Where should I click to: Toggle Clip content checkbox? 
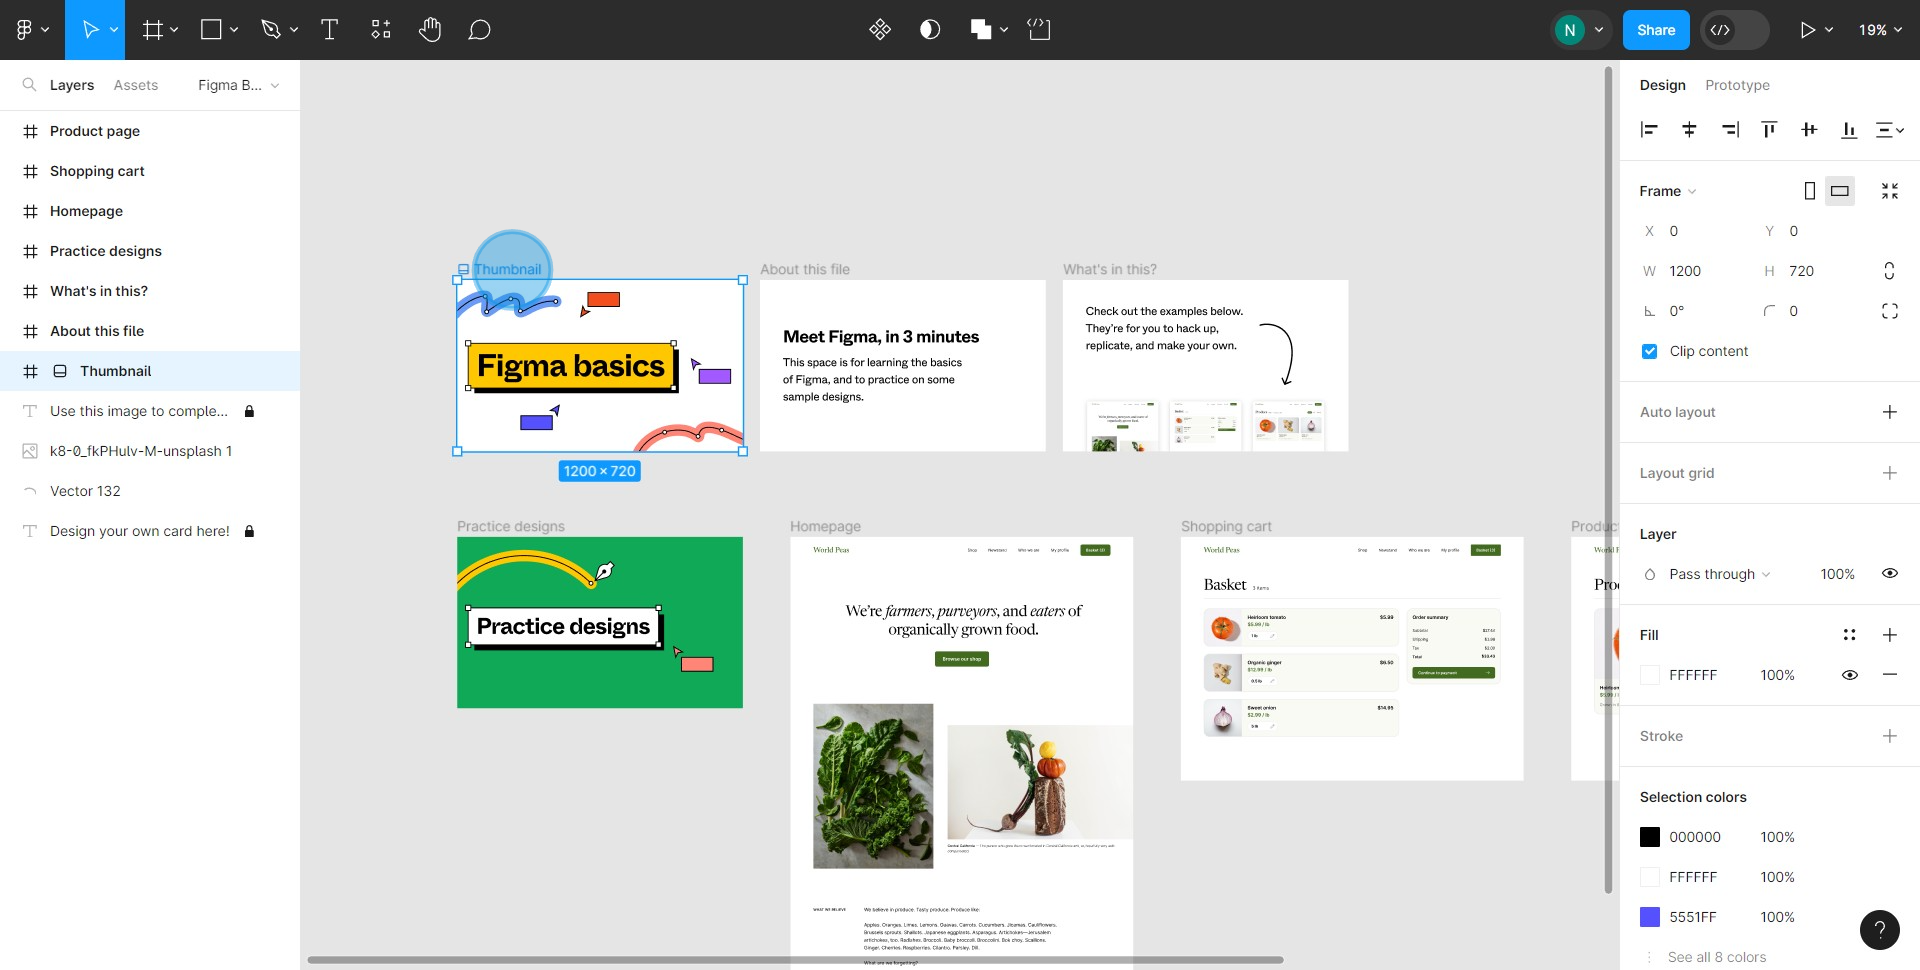coord(1649,351)
